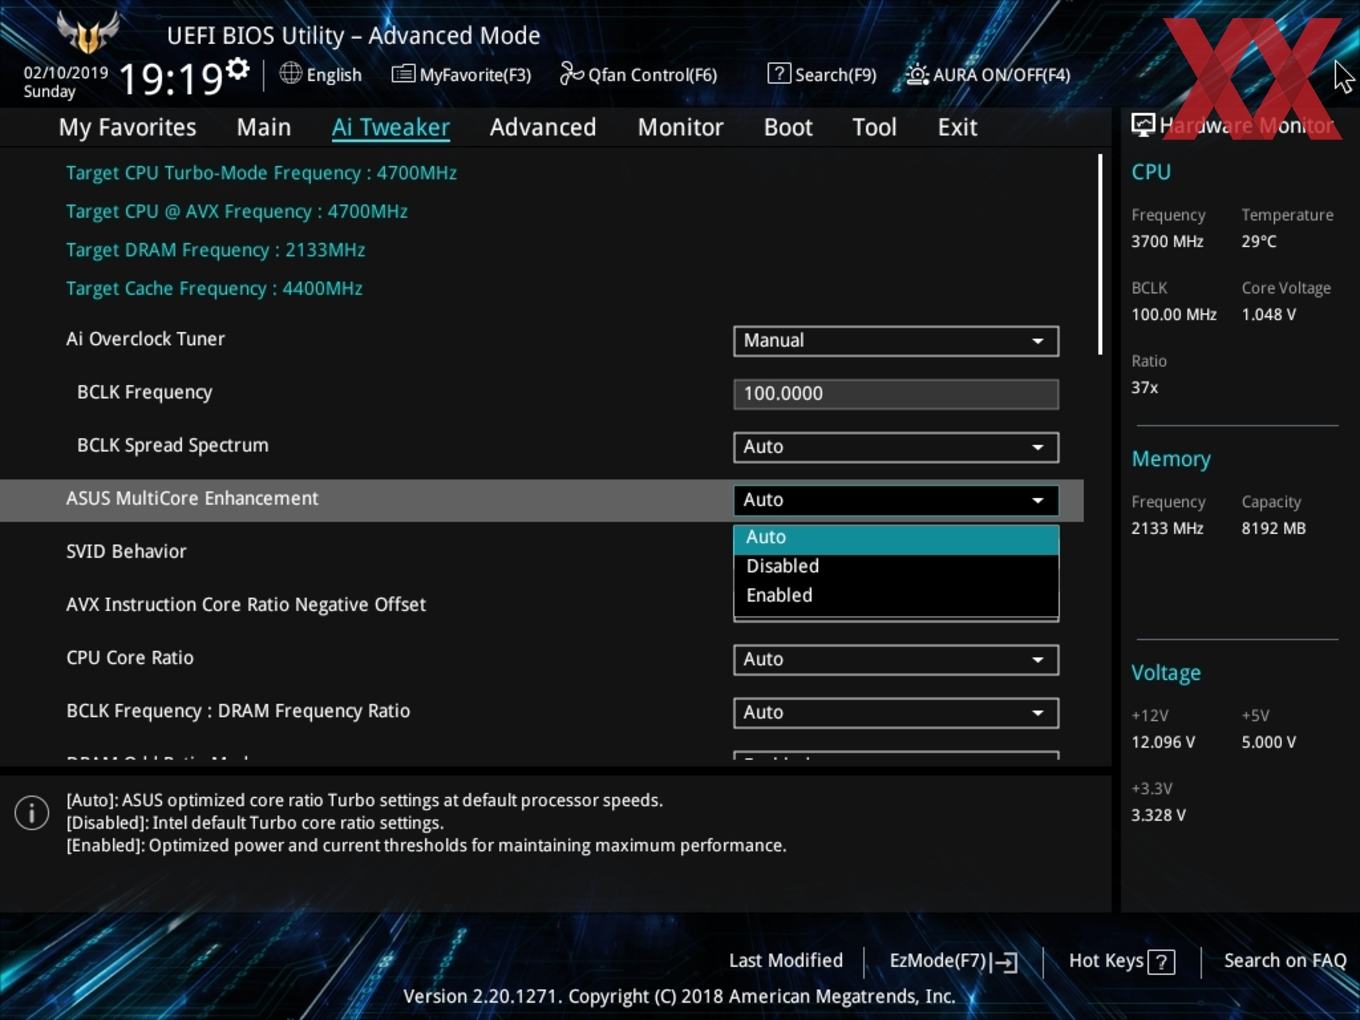
Task: Expand CPU Core Ratio dropdown
Action: tap(896, 660)
